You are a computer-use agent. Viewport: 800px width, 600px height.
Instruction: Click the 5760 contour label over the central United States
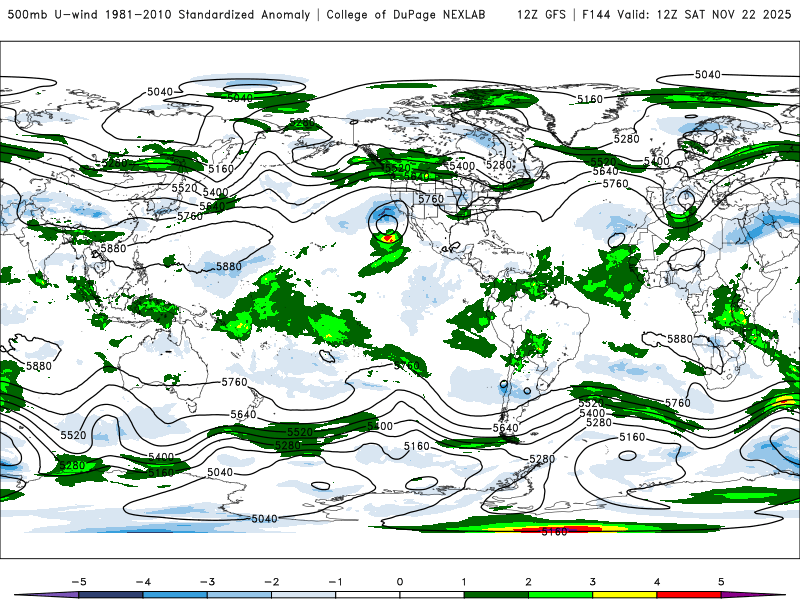(431, 199)
